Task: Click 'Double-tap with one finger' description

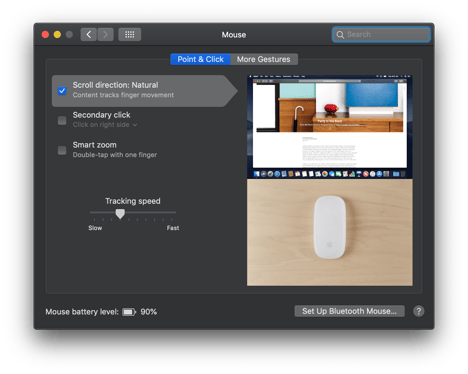Action: click(x=115, y=155)
